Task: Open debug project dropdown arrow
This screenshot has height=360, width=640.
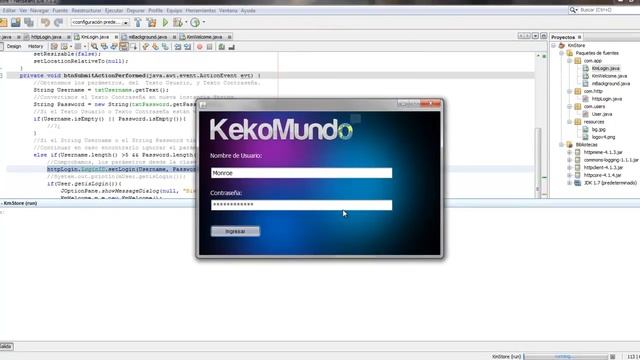Action: 186,22
